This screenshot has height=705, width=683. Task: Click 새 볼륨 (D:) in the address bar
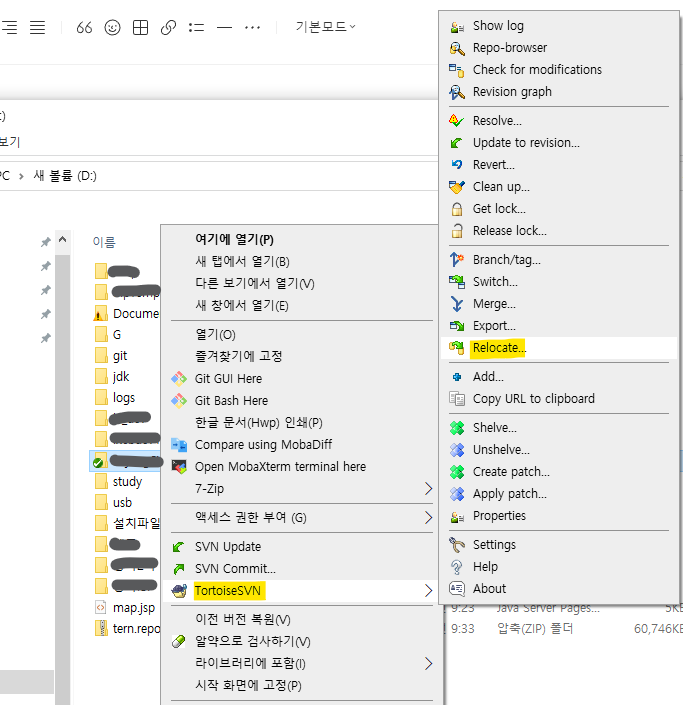pyautogui.click(x=65, y=176)
